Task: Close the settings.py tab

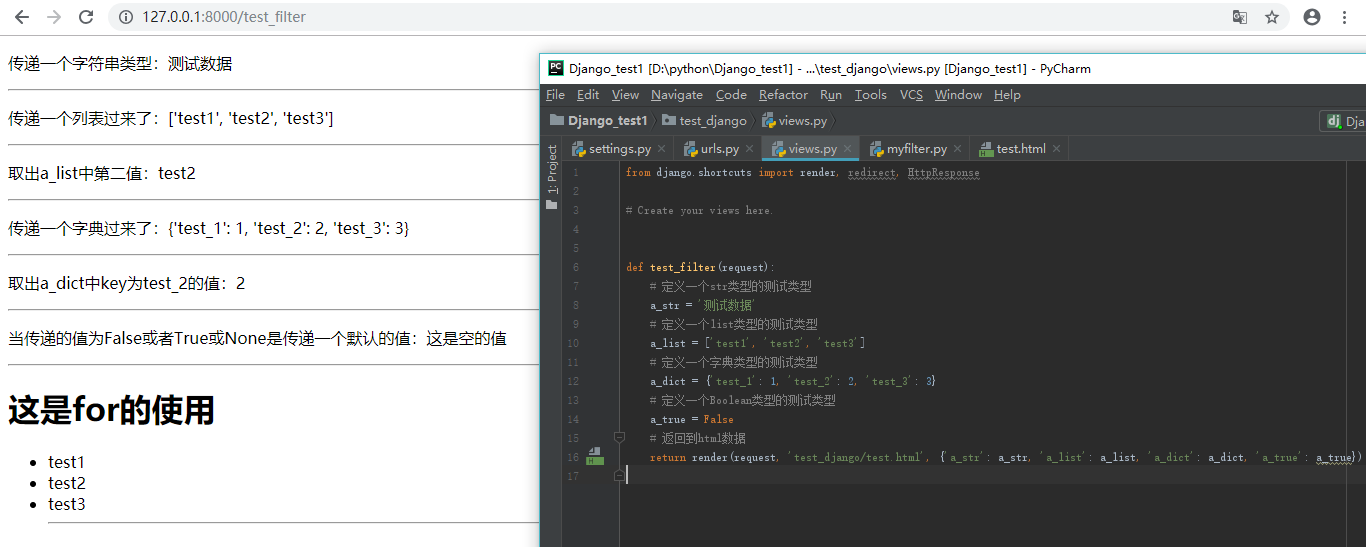Action: 661,149
